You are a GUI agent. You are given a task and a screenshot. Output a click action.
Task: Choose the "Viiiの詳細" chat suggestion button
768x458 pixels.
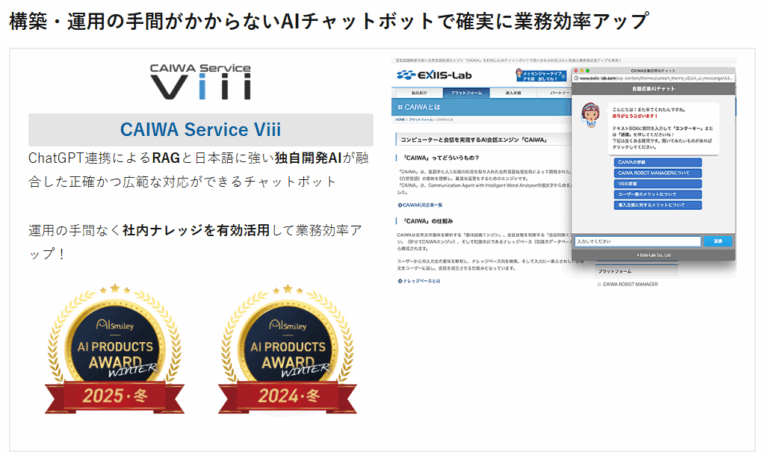tap(657, 184)
